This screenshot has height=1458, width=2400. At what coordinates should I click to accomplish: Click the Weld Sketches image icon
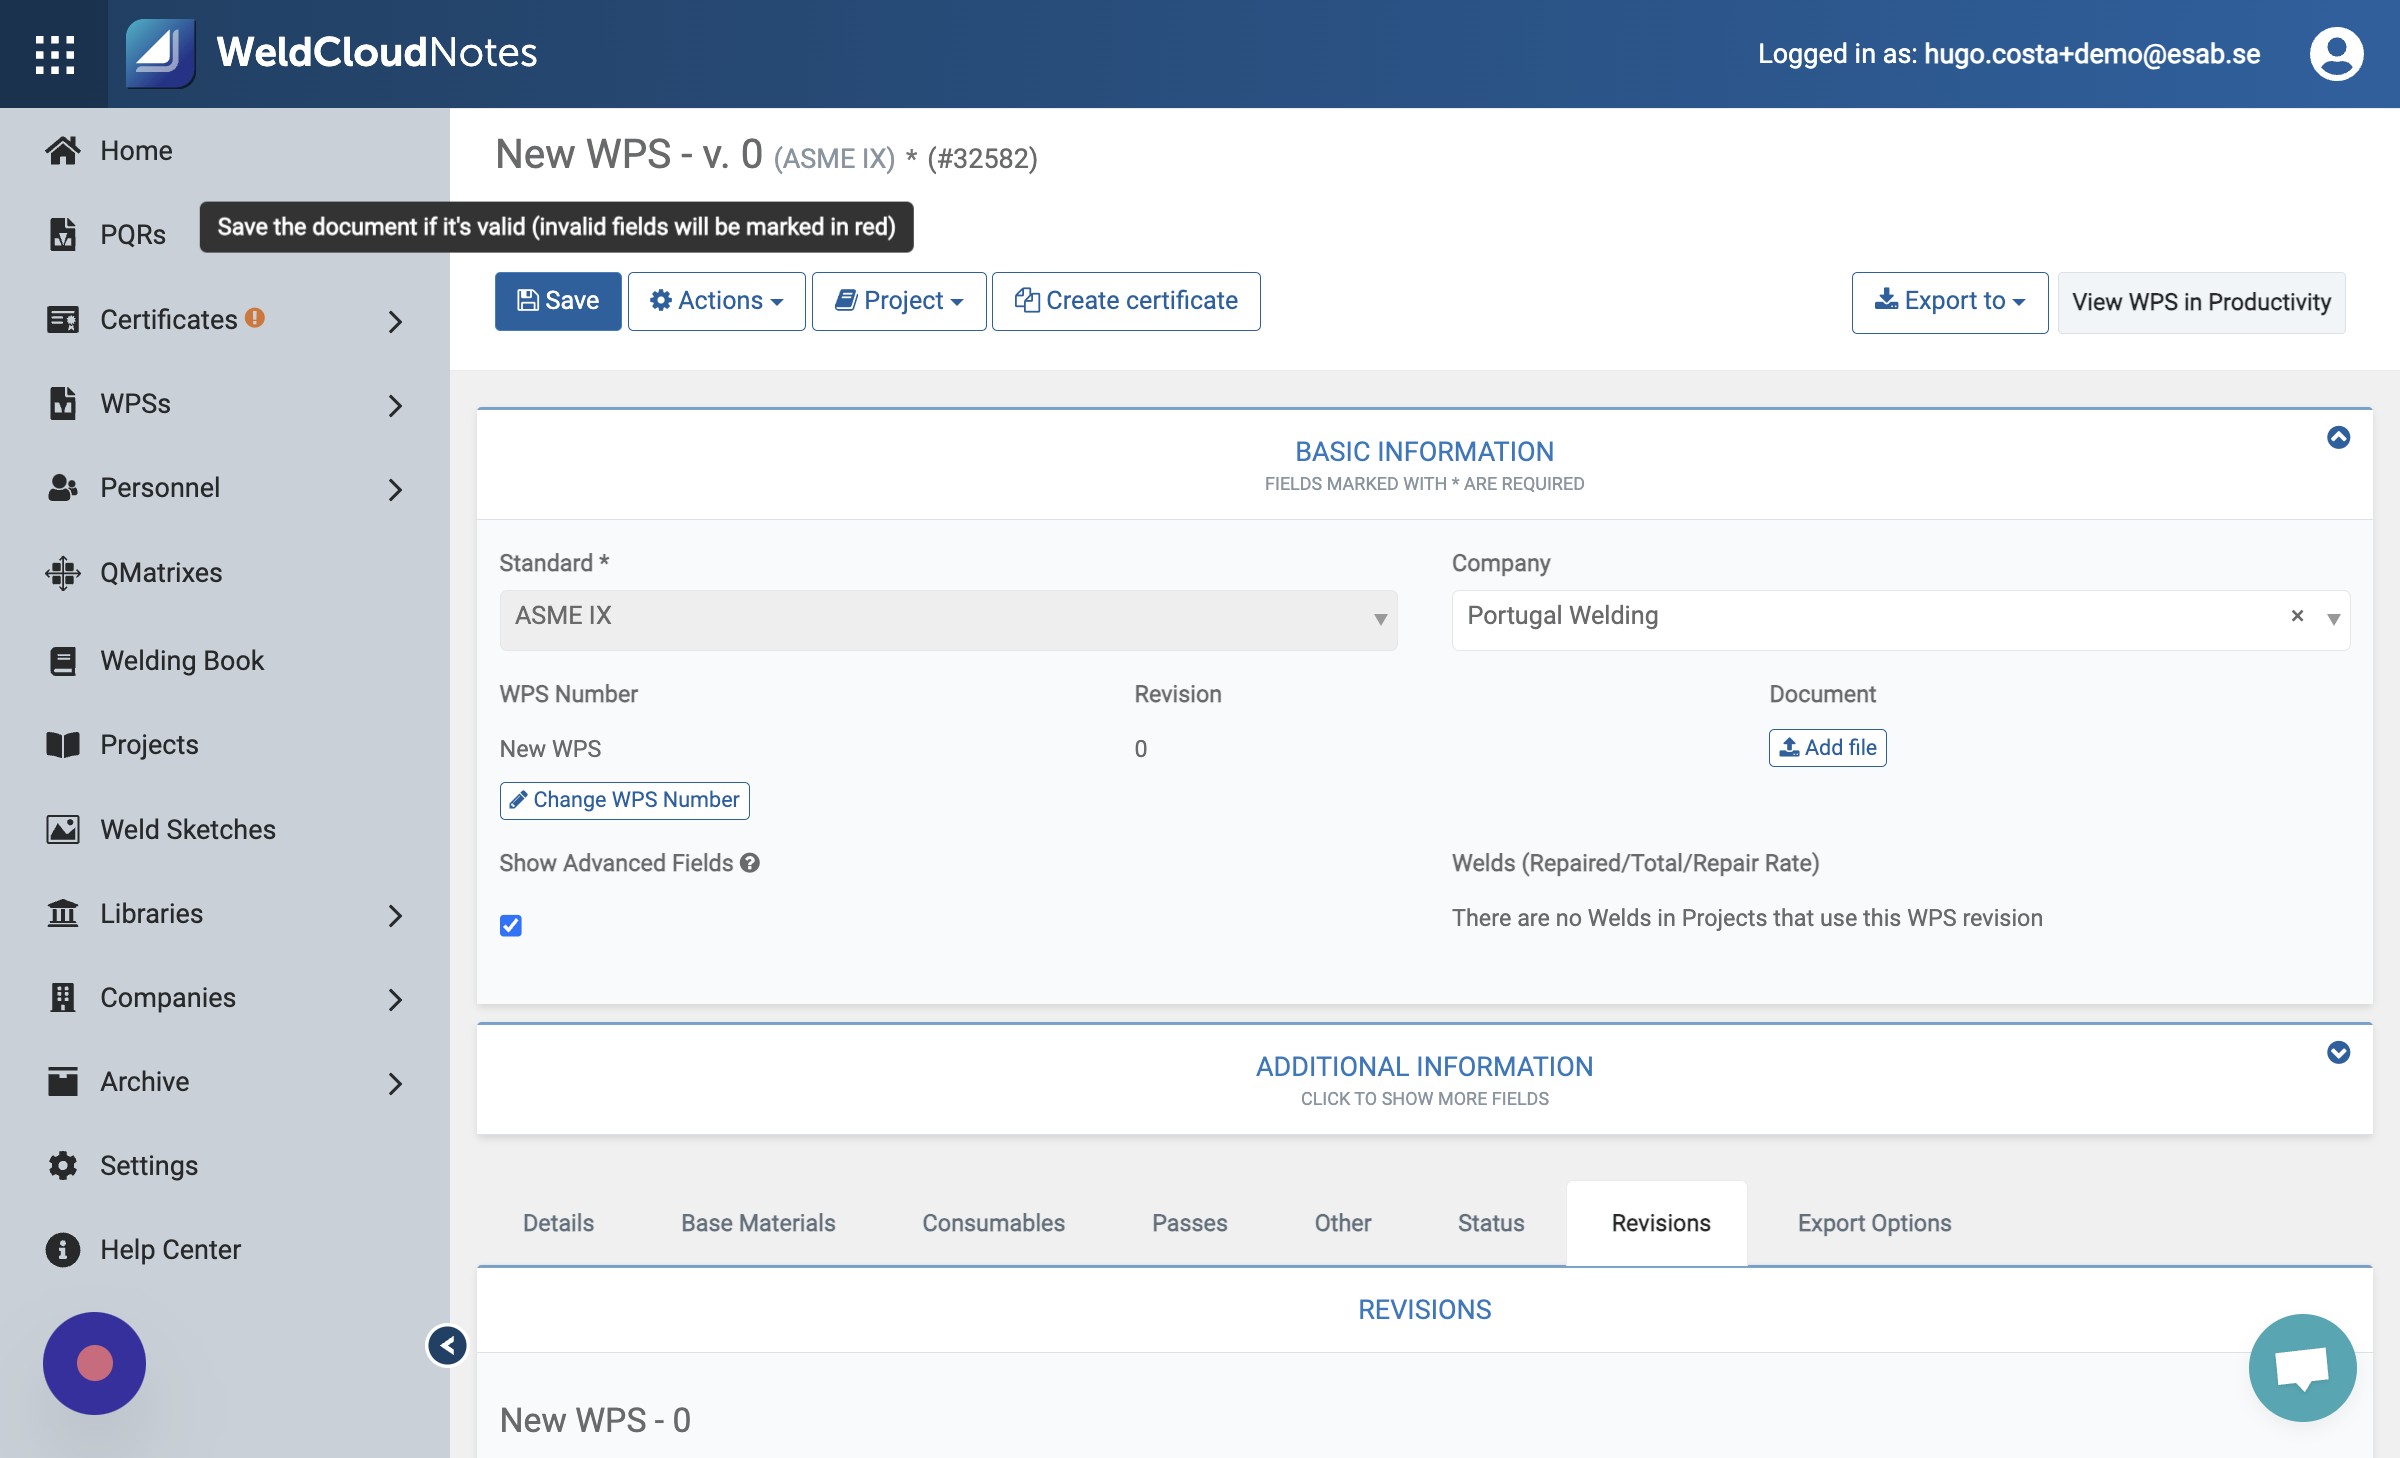tap(62, 829)
